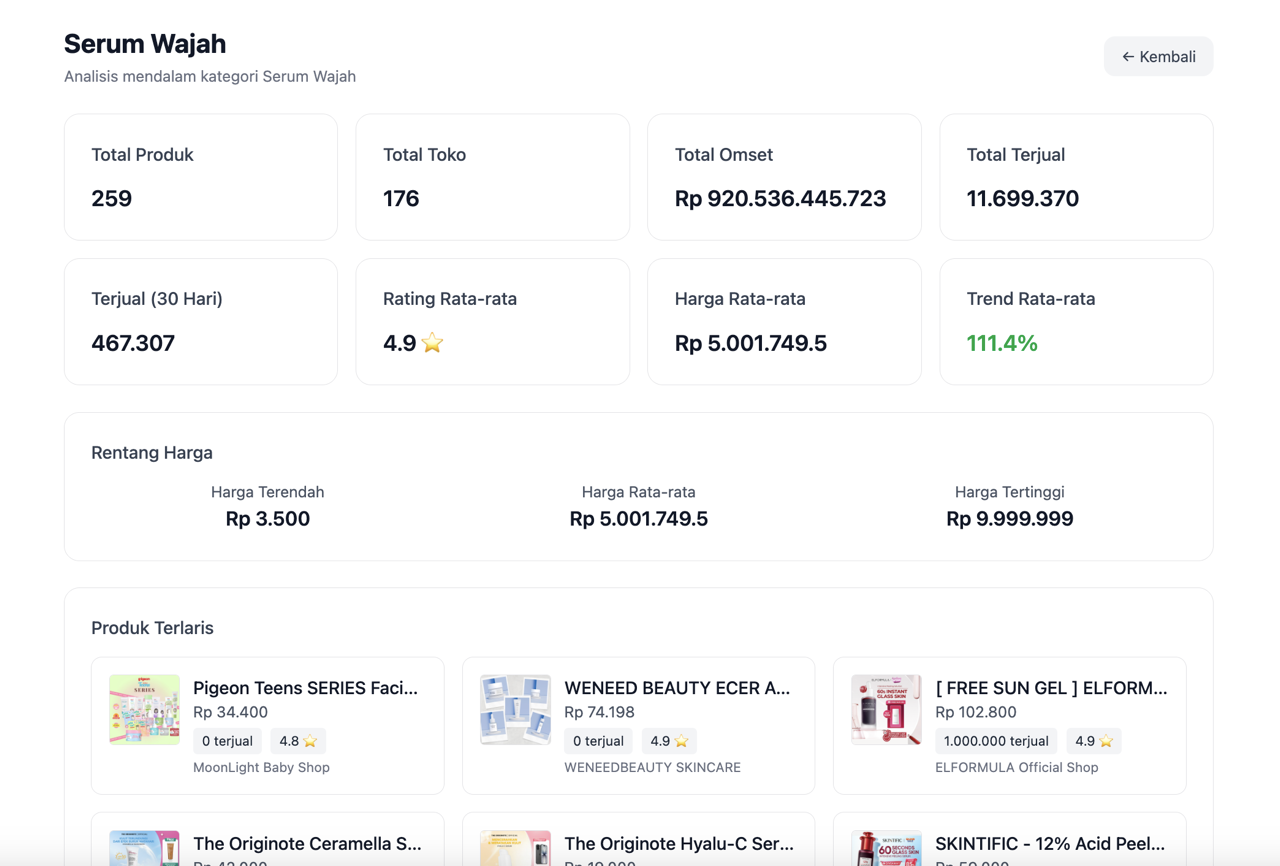Open Pigeon Teens SERIES product thumbnail
The image size is (1280, 866).
coord(145,710)
